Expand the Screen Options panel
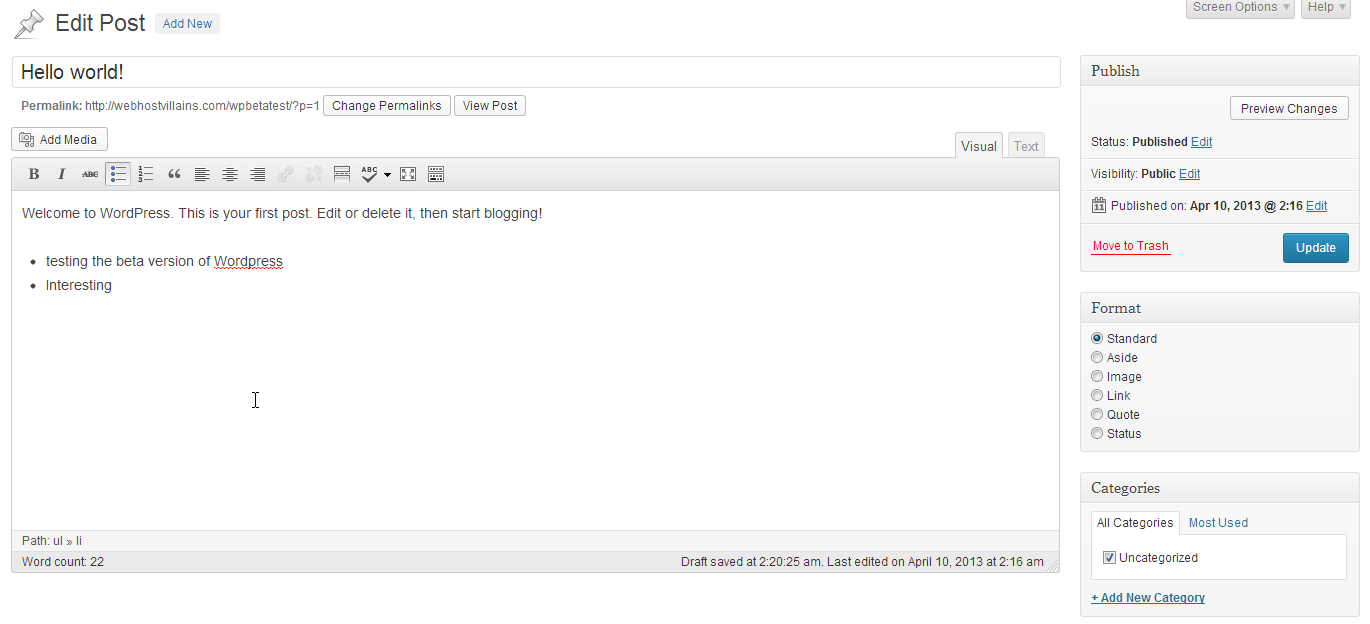 [x=1240, y=7]
